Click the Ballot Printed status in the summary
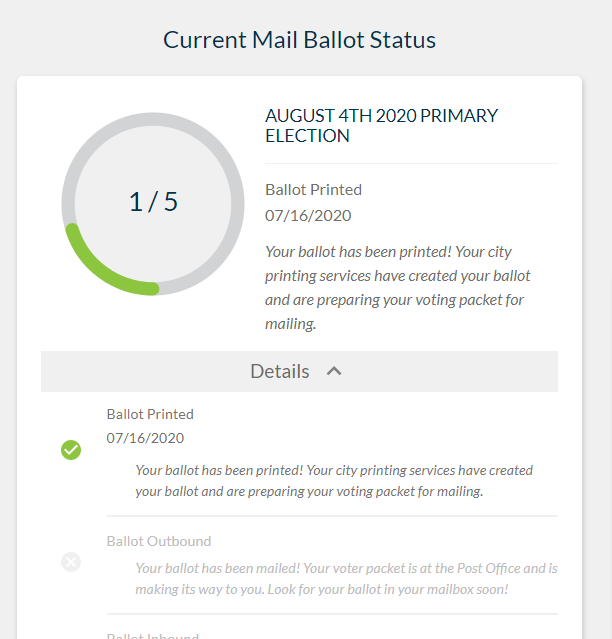Image resolution: width=612 pixels, height=639 pixels. (x=313, y=190)
